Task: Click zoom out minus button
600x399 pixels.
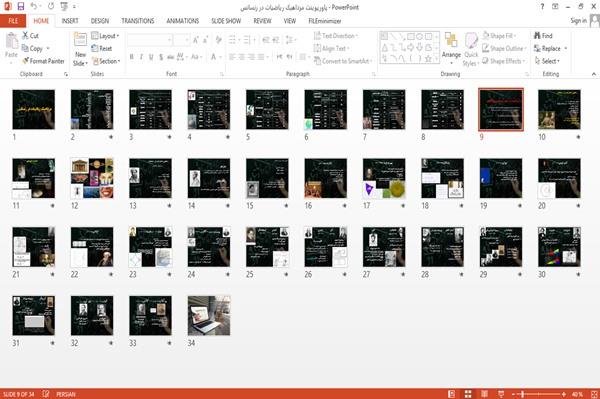Action: click(x=514, y=394)
